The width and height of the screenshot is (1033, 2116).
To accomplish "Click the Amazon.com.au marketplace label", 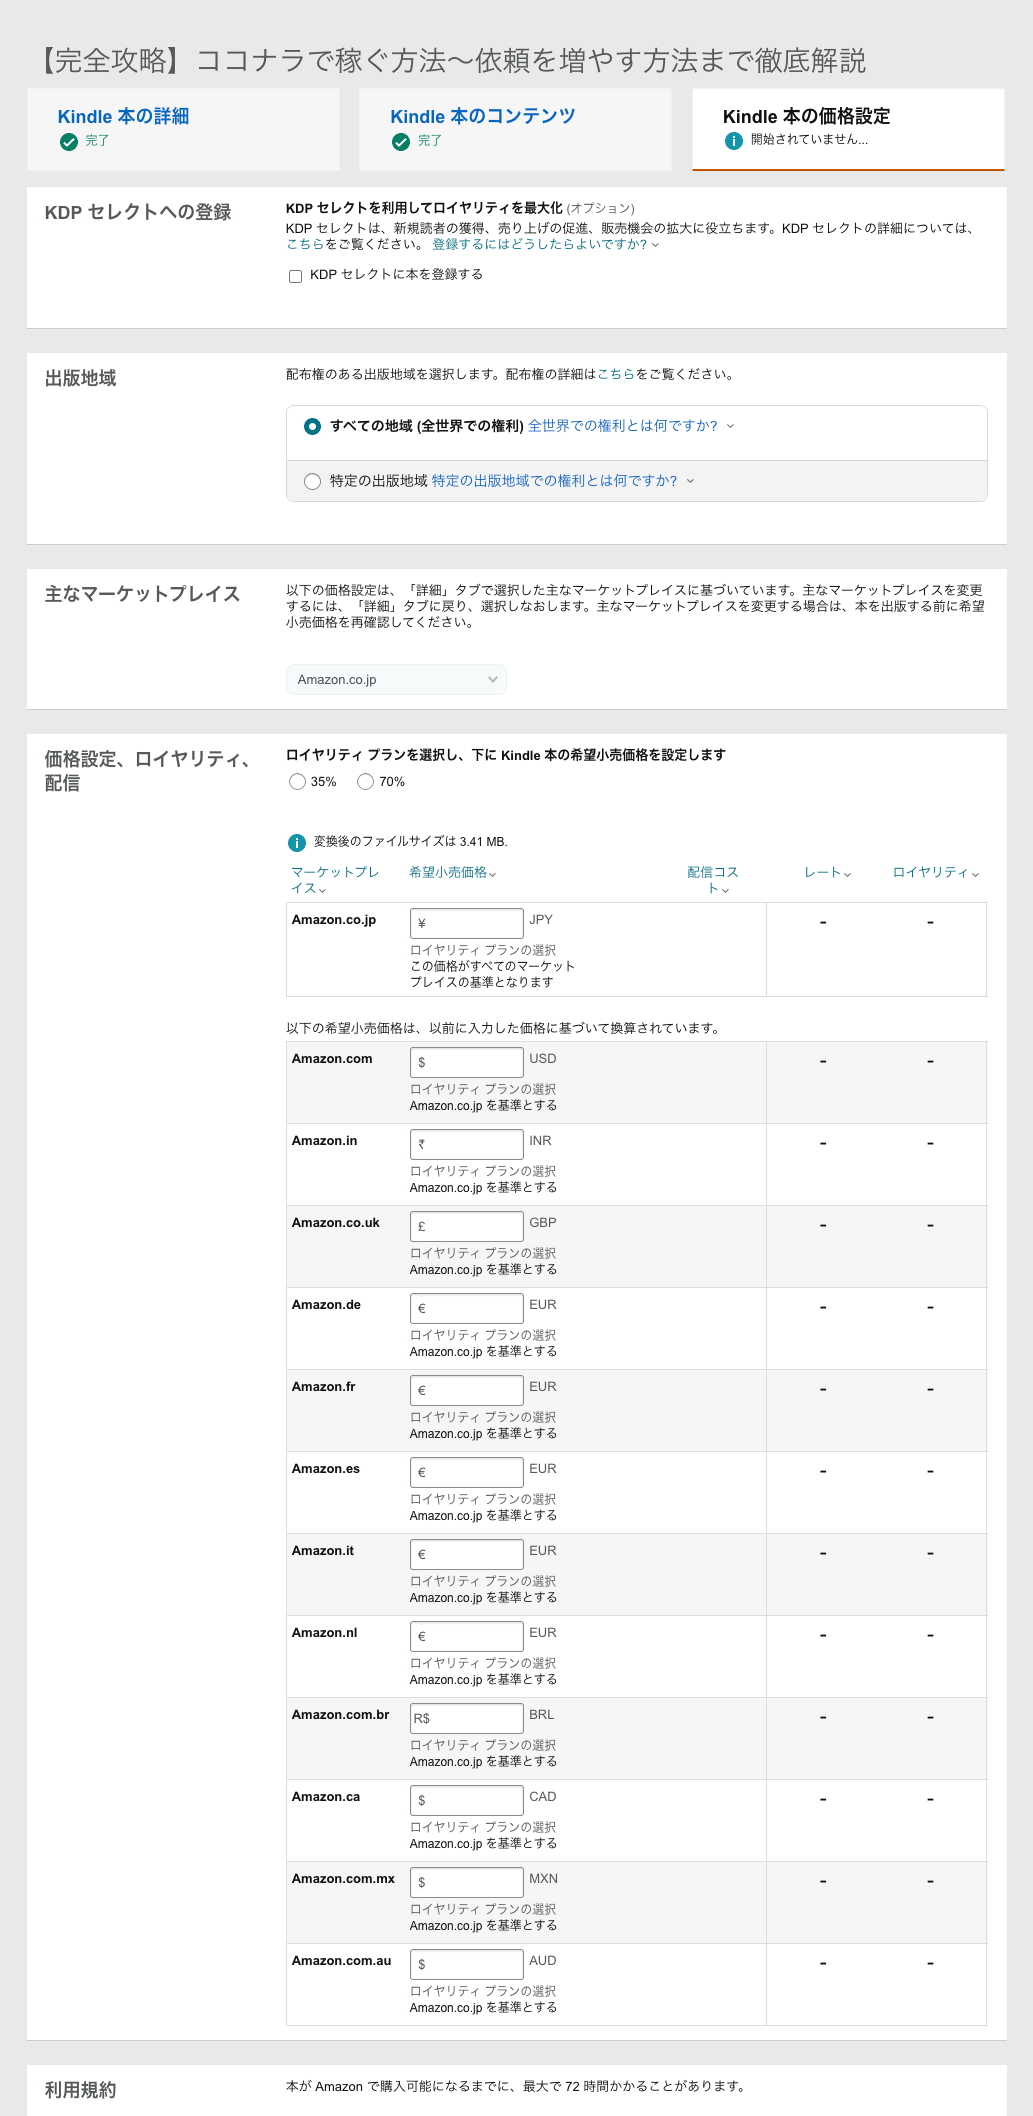I will 342,1961.
